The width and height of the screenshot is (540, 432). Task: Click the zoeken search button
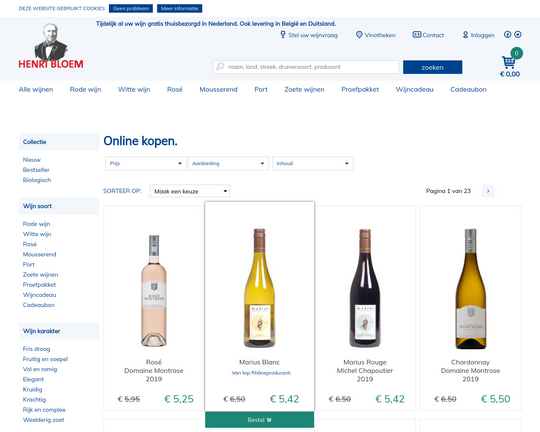pyautogui.click(x=433, y=67)
